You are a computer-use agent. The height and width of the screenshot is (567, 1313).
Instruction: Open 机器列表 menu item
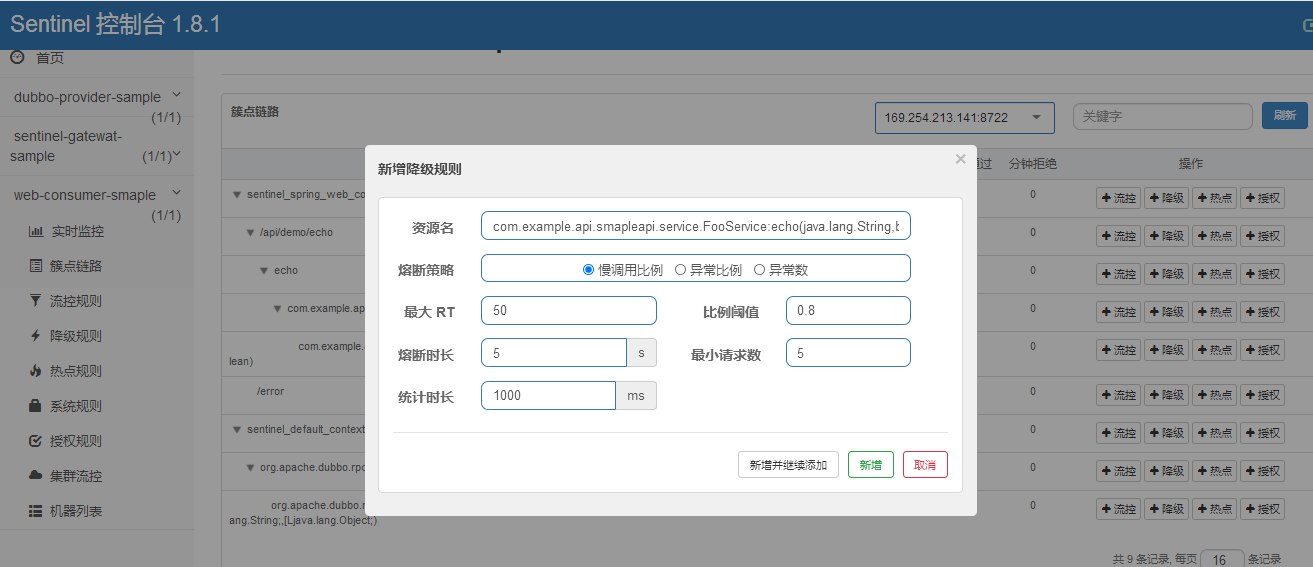[x=76, y=511]
